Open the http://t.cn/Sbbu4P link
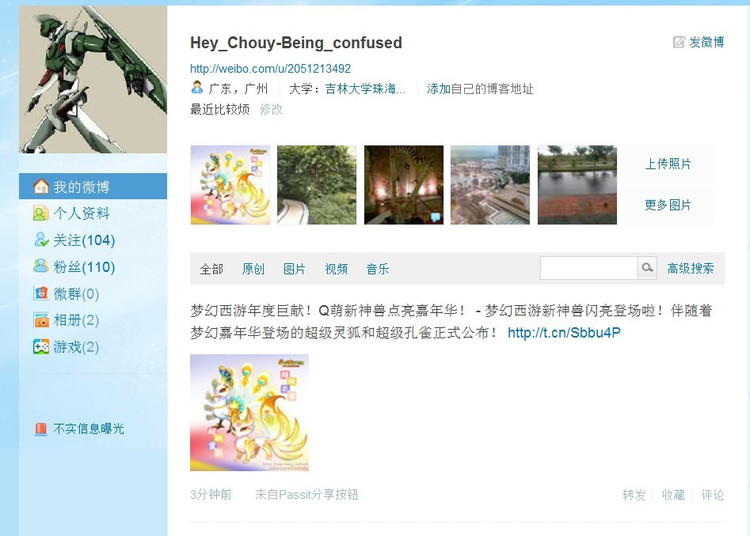750x536 pixels. point(564,332)
